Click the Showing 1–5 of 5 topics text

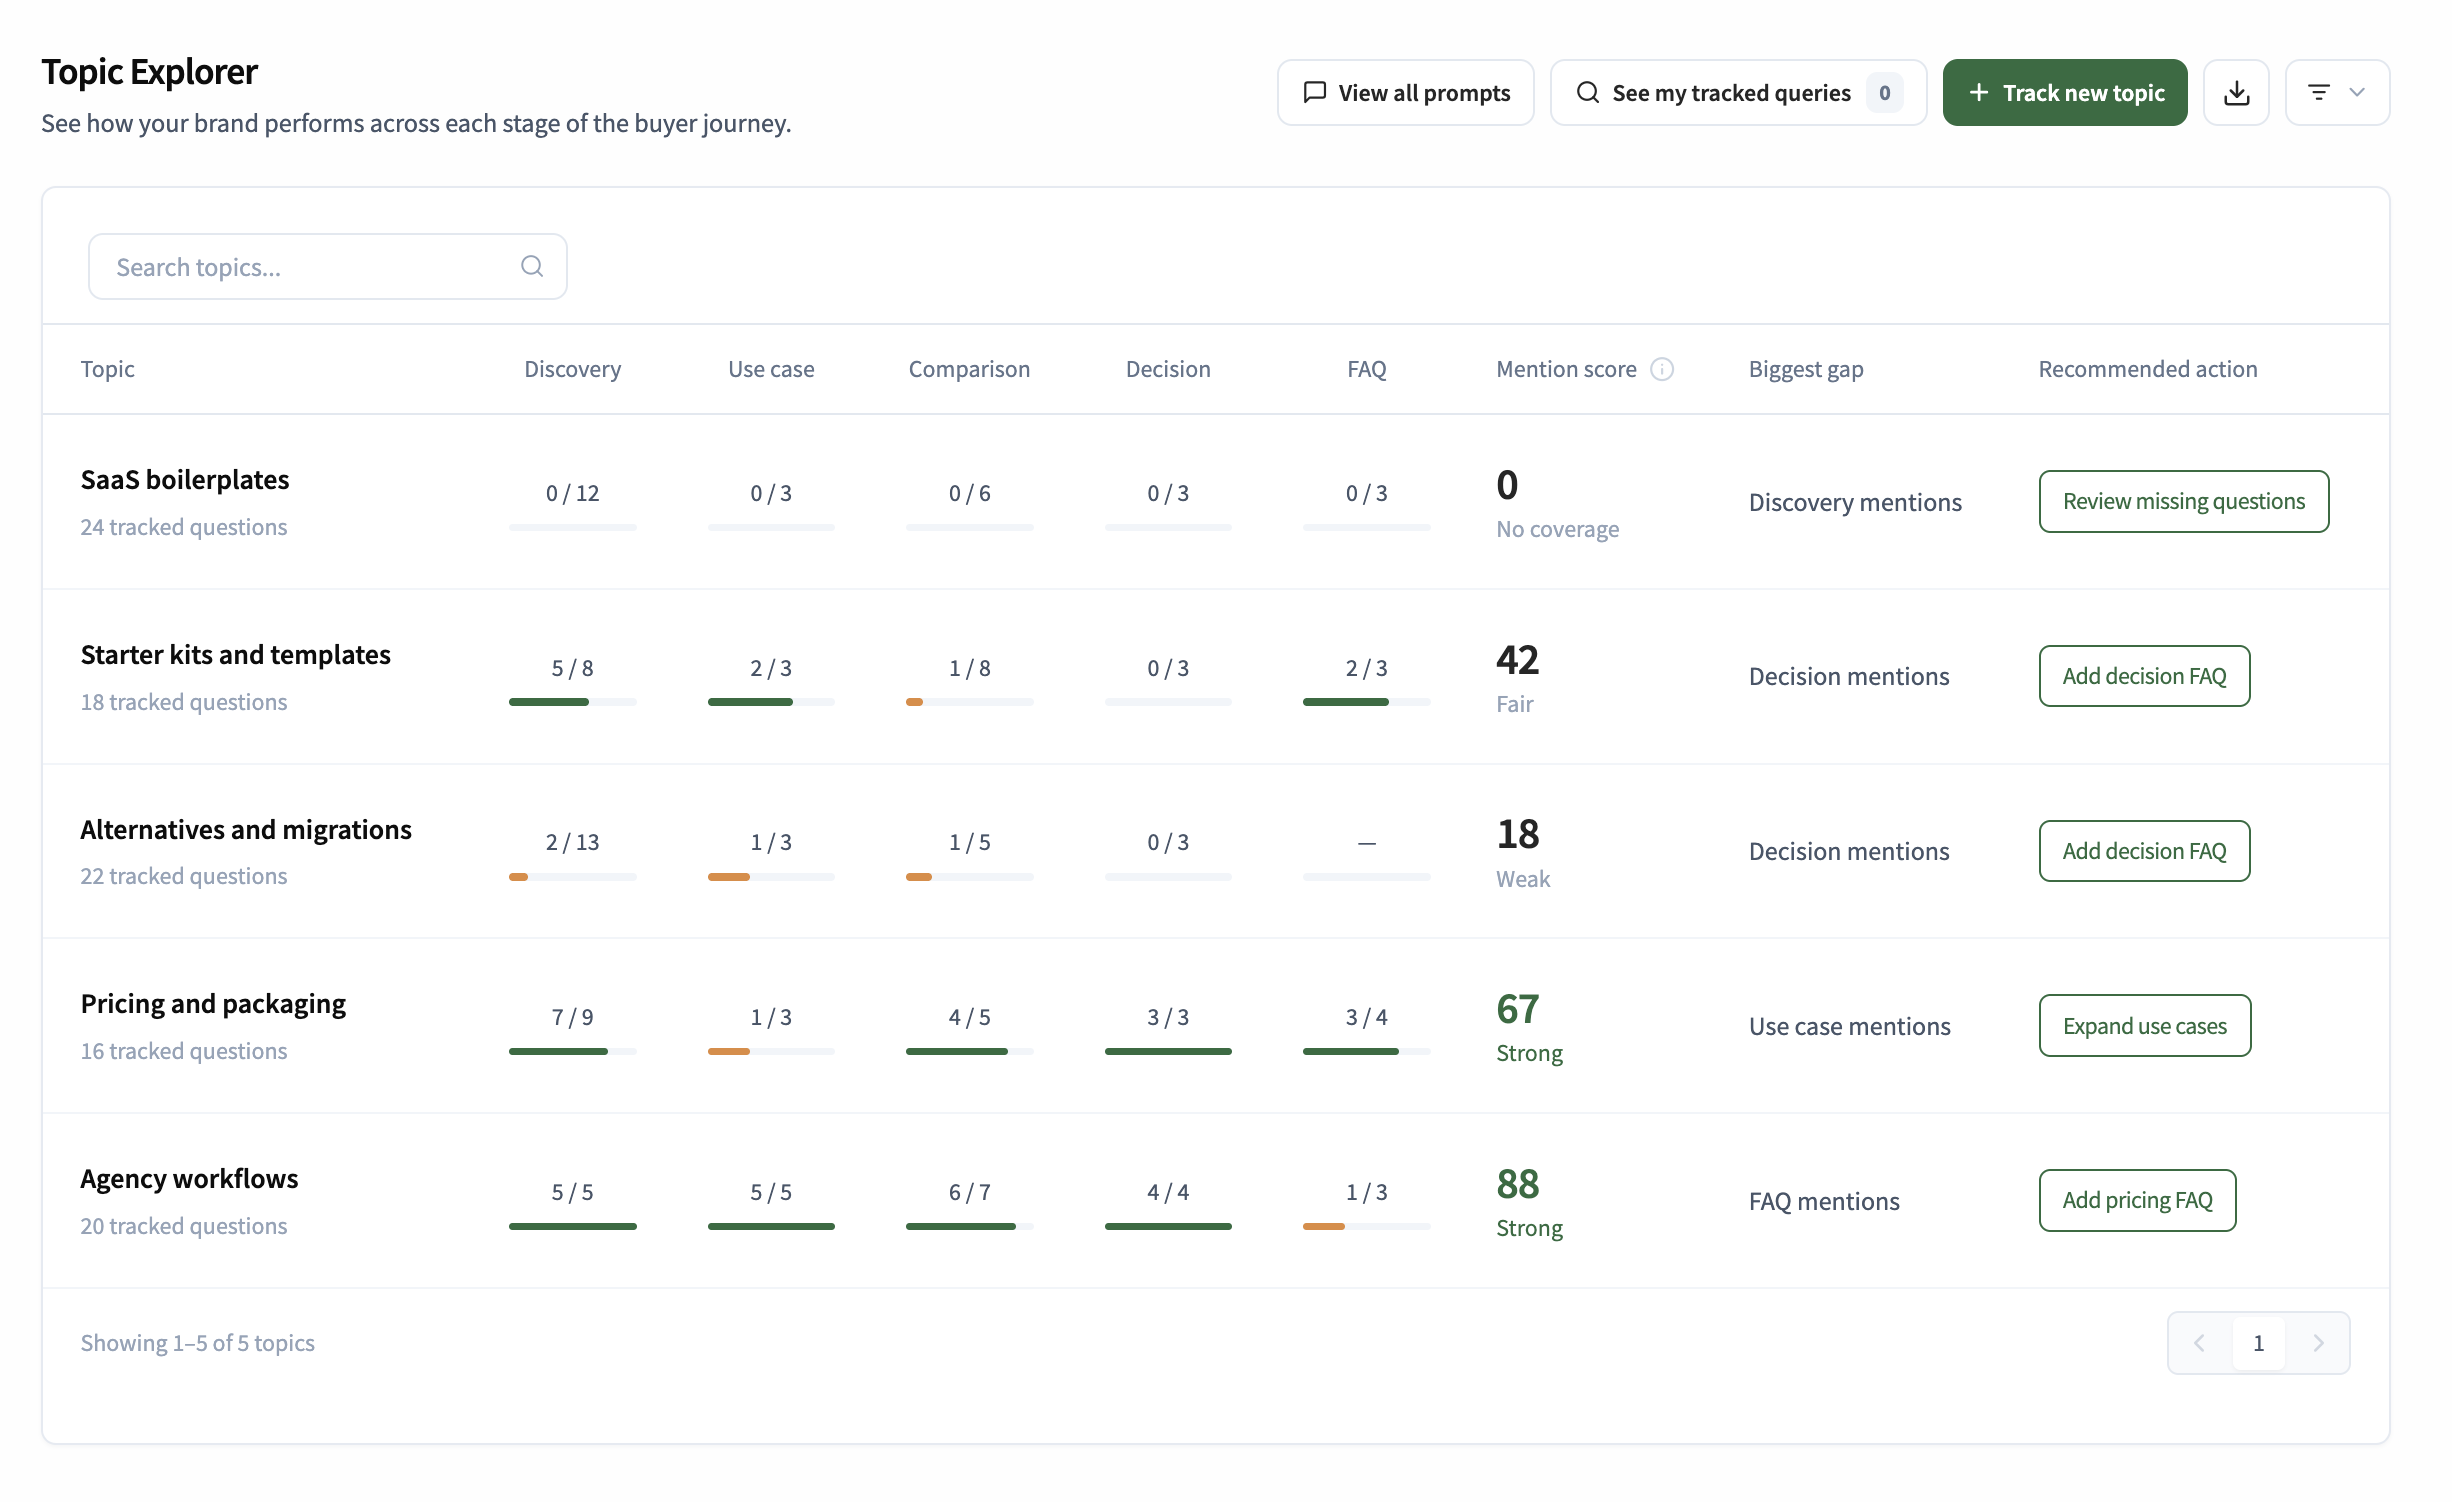pyautogui.click(x=197, y=1343)
